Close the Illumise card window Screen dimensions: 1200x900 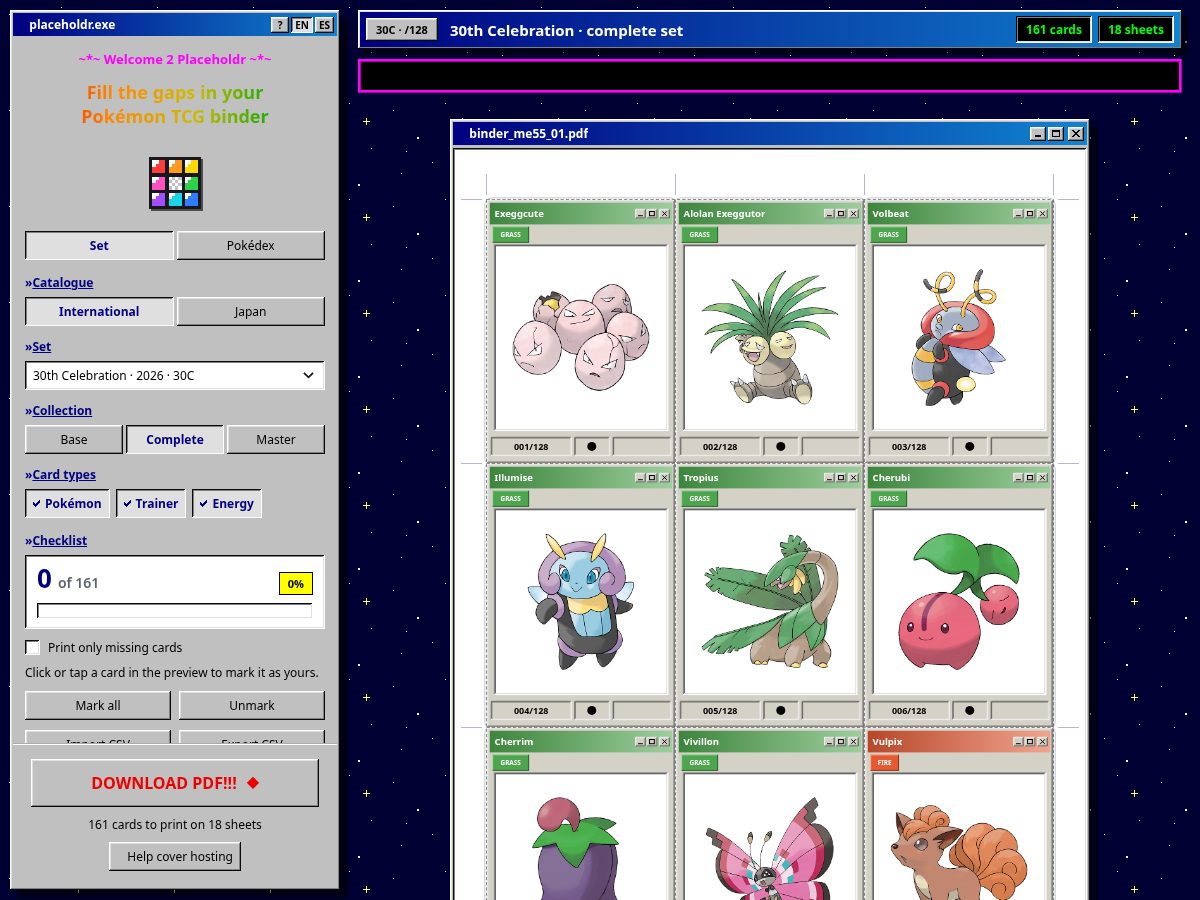(664, 477)
